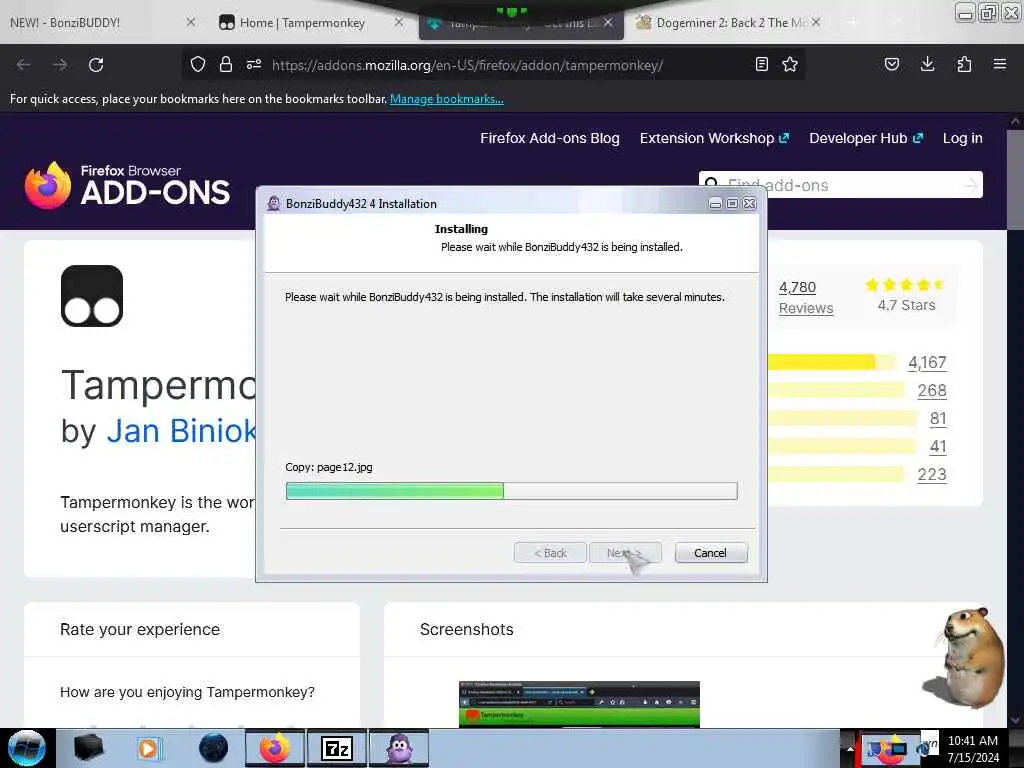Open author Jan Biniok link
This screenshot has width=1024, height=768.
pyautogui.click(x=181, y=431)
